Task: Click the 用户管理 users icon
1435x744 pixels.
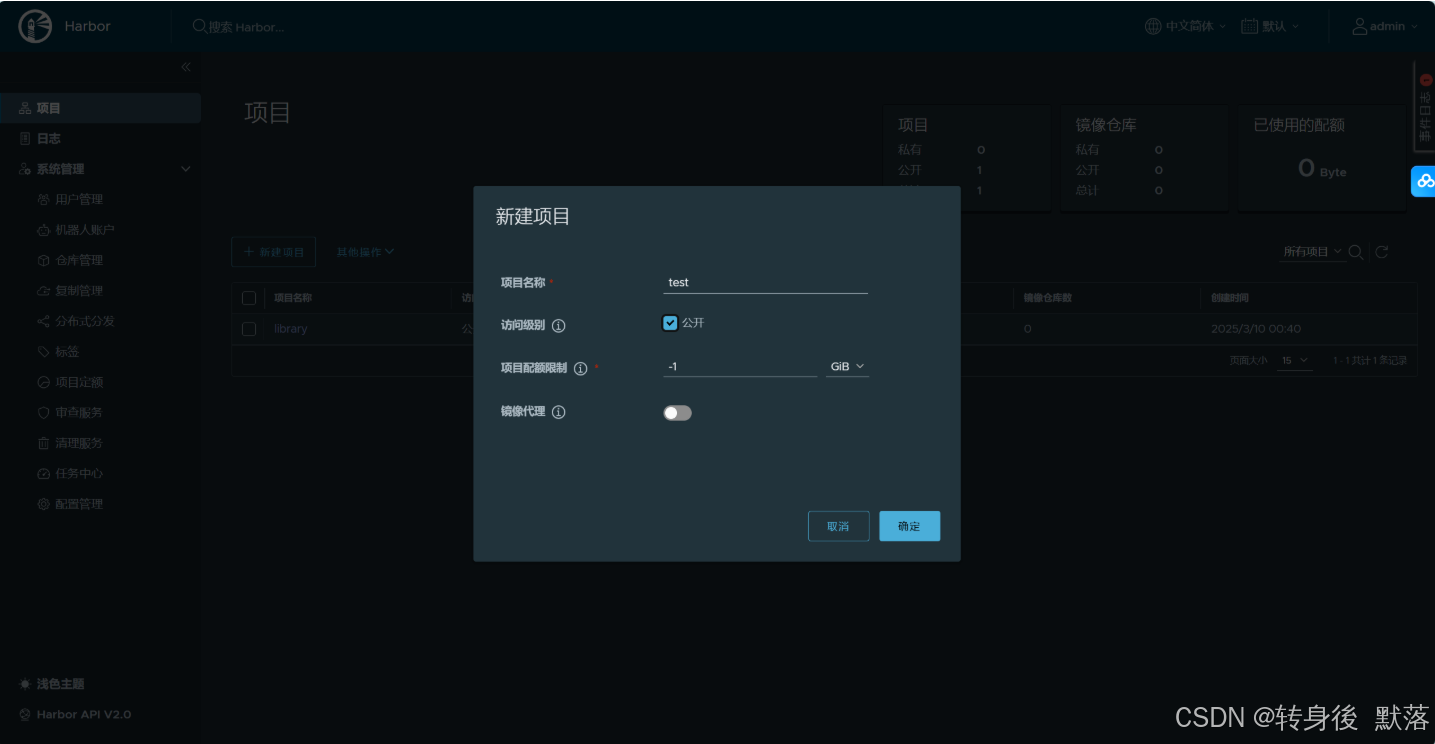Action: pos(43,199)
